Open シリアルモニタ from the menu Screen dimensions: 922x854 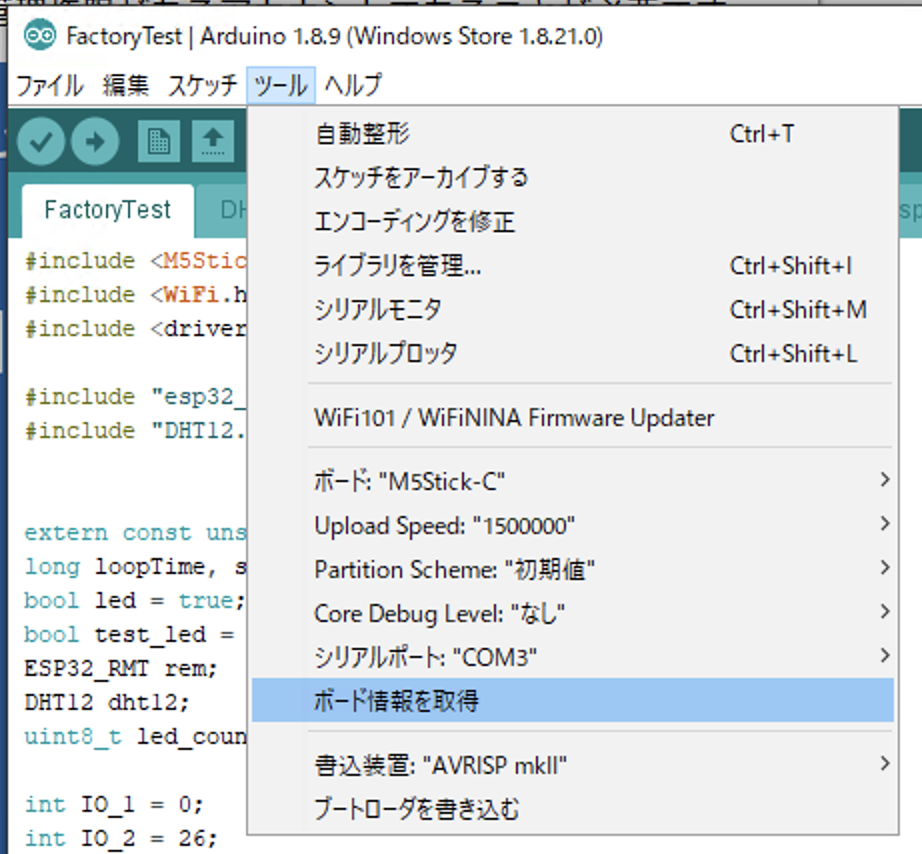[573, 310]
